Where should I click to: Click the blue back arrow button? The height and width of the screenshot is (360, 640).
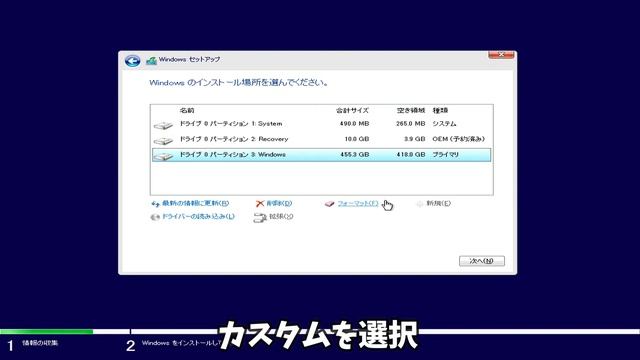coord(132,61)
